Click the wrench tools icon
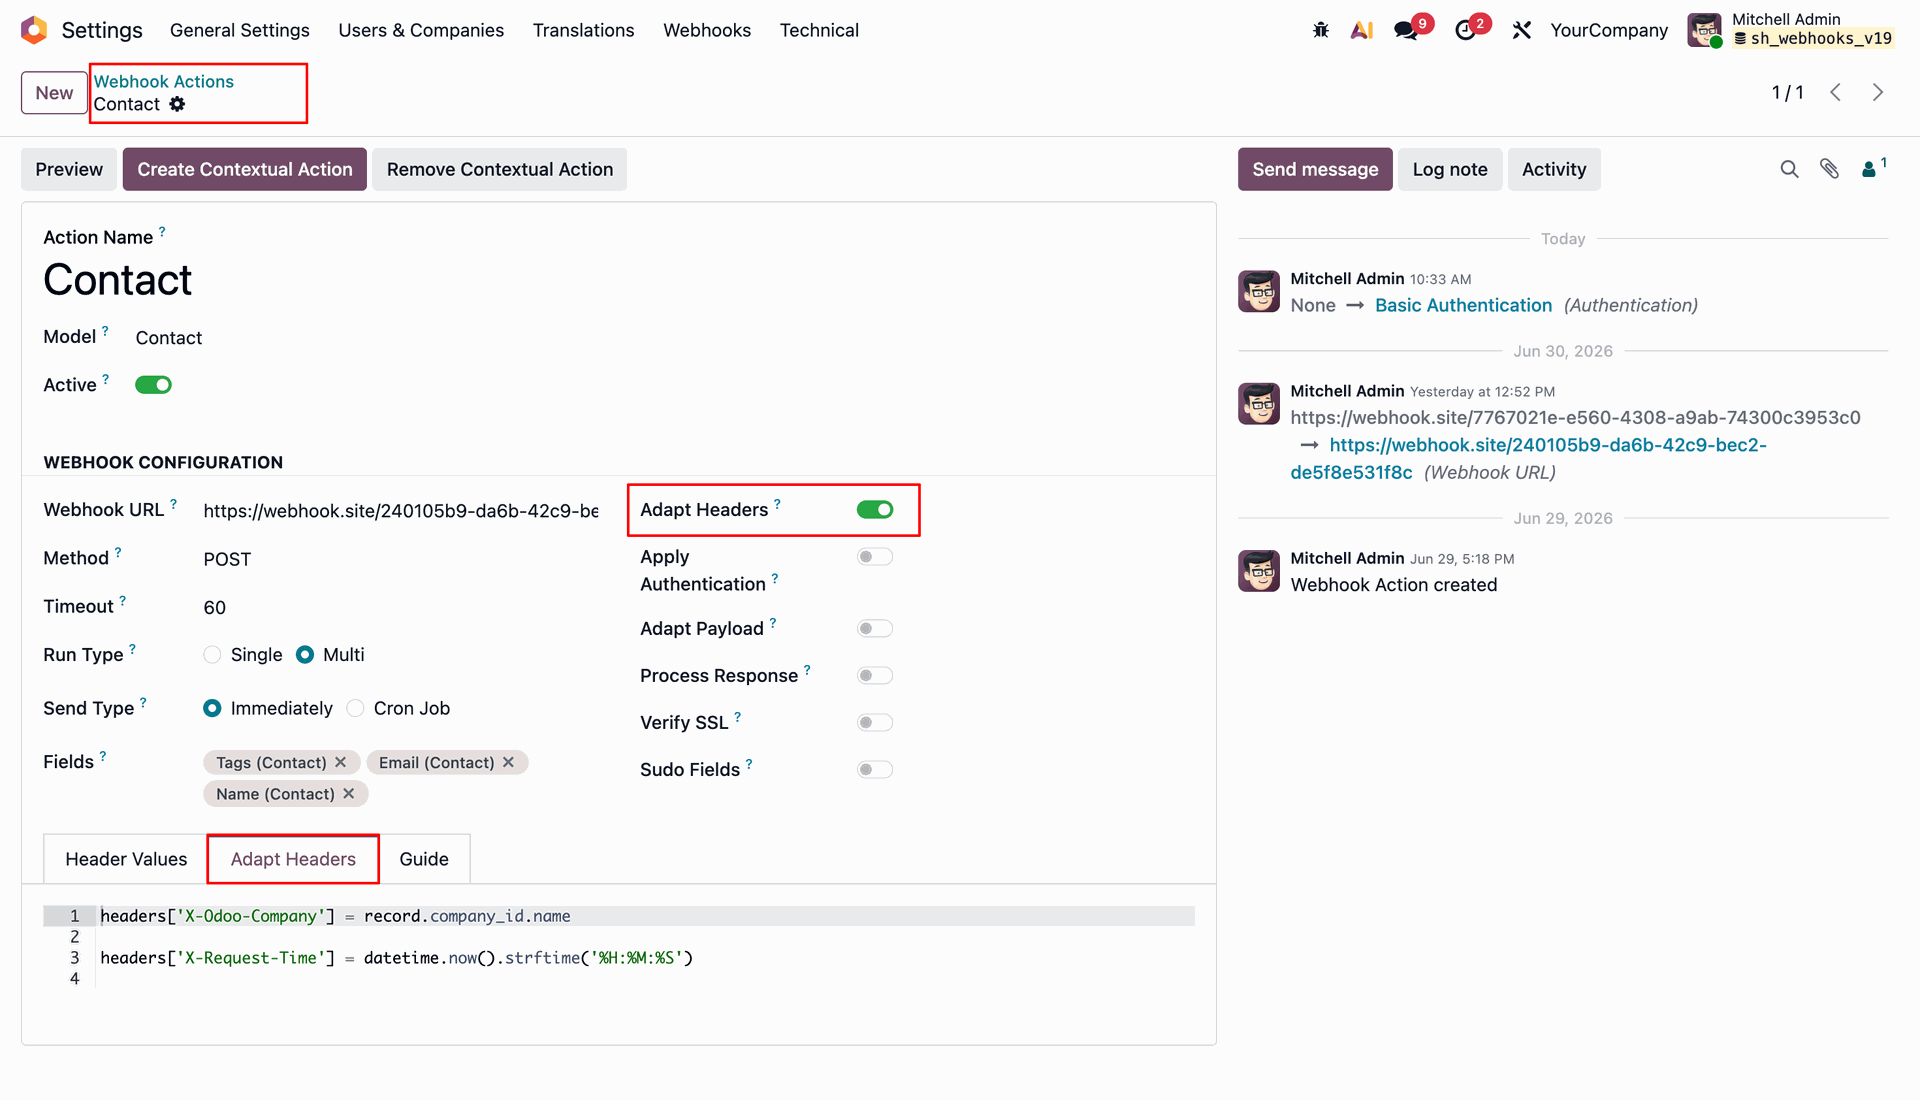The height and width of the screenshot is (1100, 1920). coord(1522,30)
